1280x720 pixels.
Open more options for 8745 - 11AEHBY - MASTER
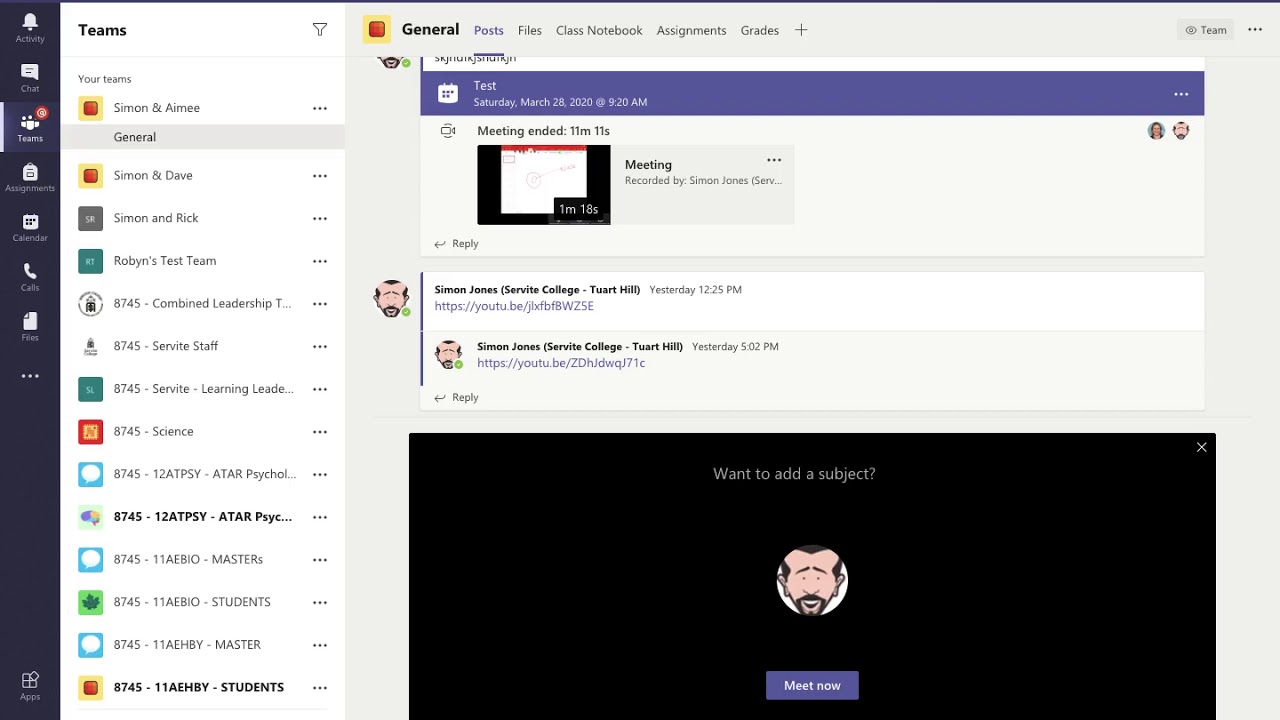tap(320, 645)
